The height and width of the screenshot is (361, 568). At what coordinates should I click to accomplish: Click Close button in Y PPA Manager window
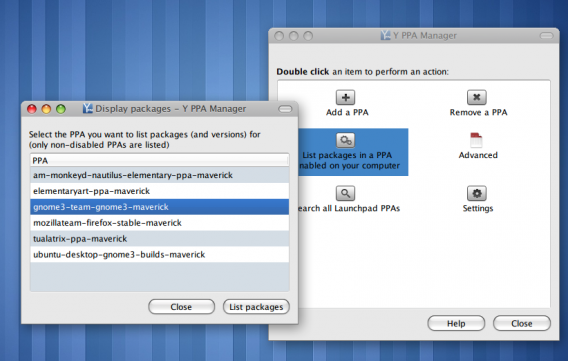click(522, 323)
